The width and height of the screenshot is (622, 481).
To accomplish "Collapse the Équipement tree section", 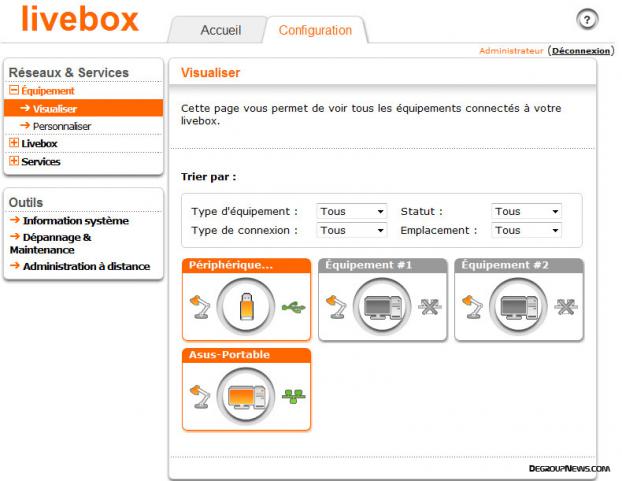I will (14, 91).
